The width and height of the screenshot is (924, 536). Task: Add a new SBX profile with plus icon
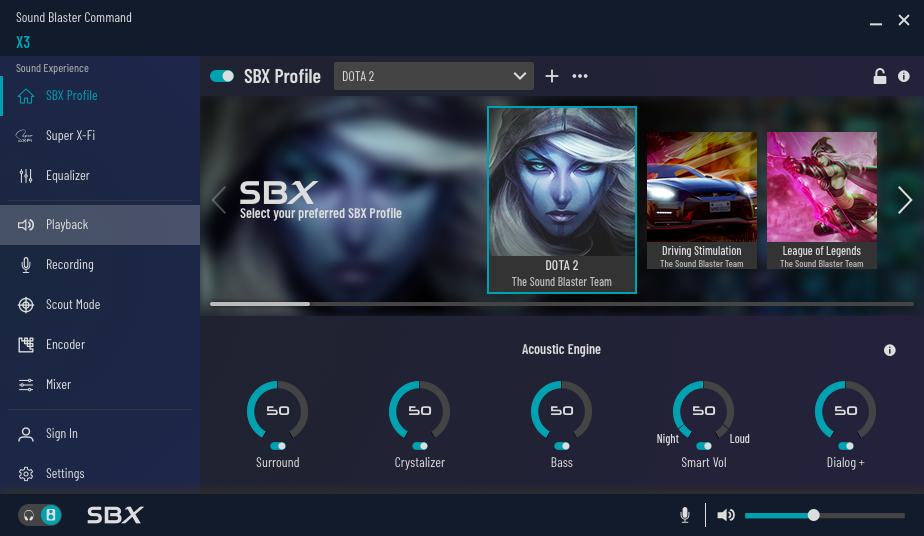(x=552, y=76)
